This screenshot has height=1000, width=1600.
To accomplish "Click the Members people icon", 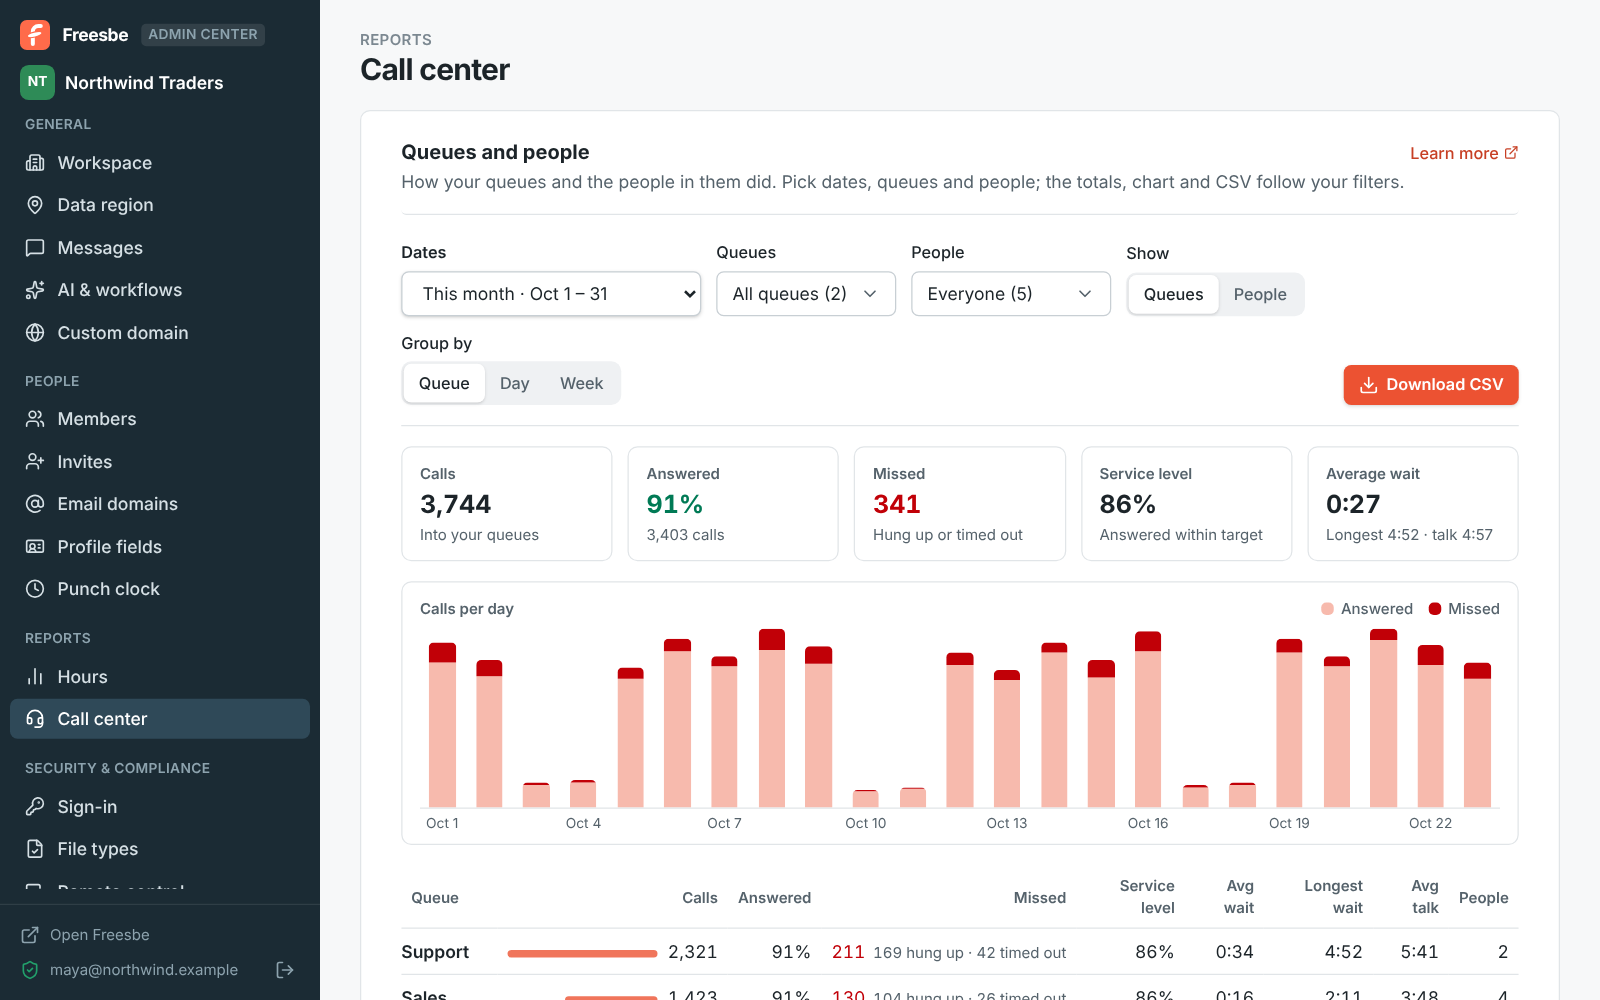I will coord(35,419).
